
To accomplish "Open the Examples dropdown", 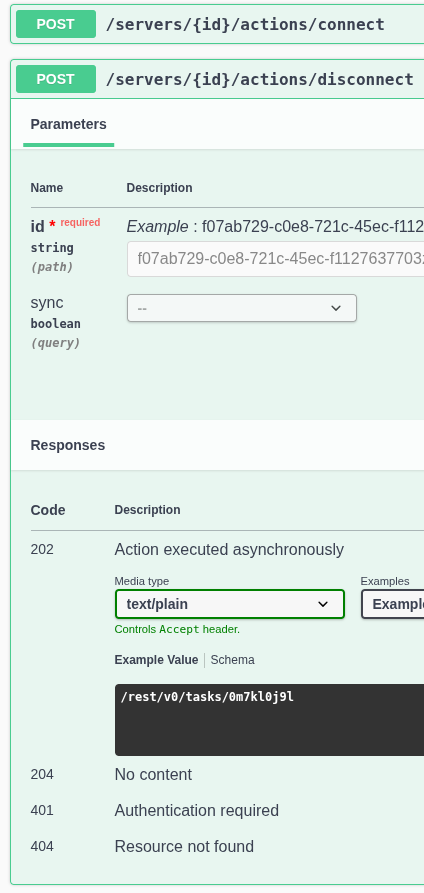I will click(x=393, y=604).
